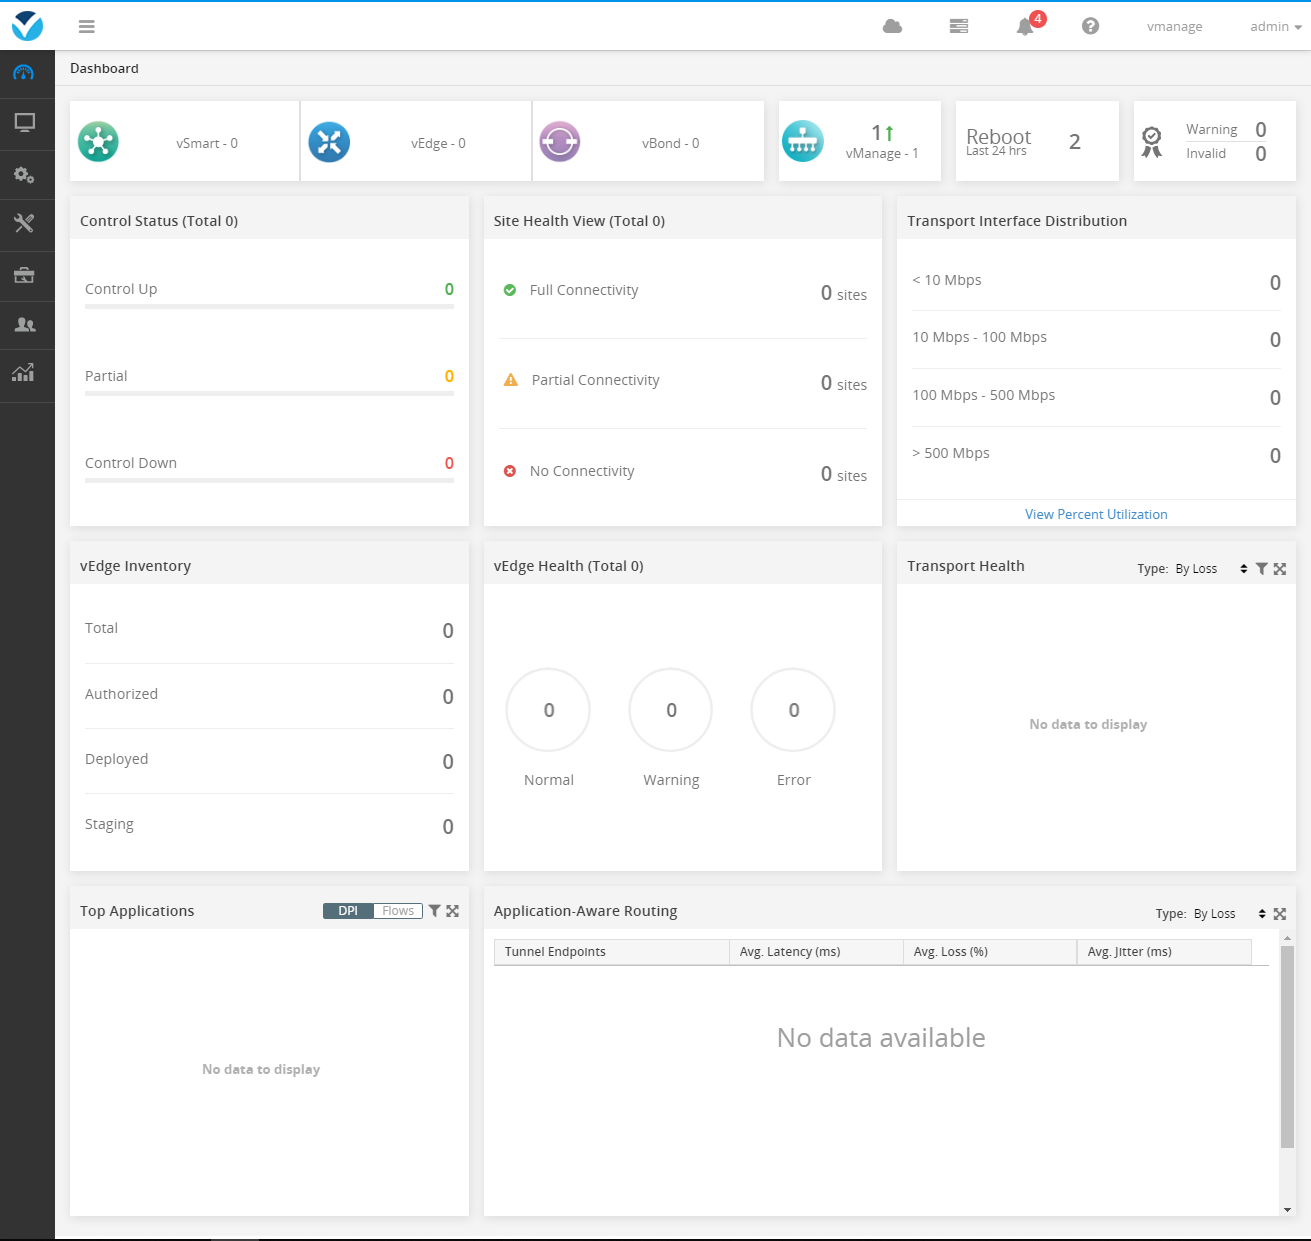The width and height of the screenshot is (1311, 1241).
Task: Click scrollbar down arrow in routing panel
Action: (x=1287, y=1209)
